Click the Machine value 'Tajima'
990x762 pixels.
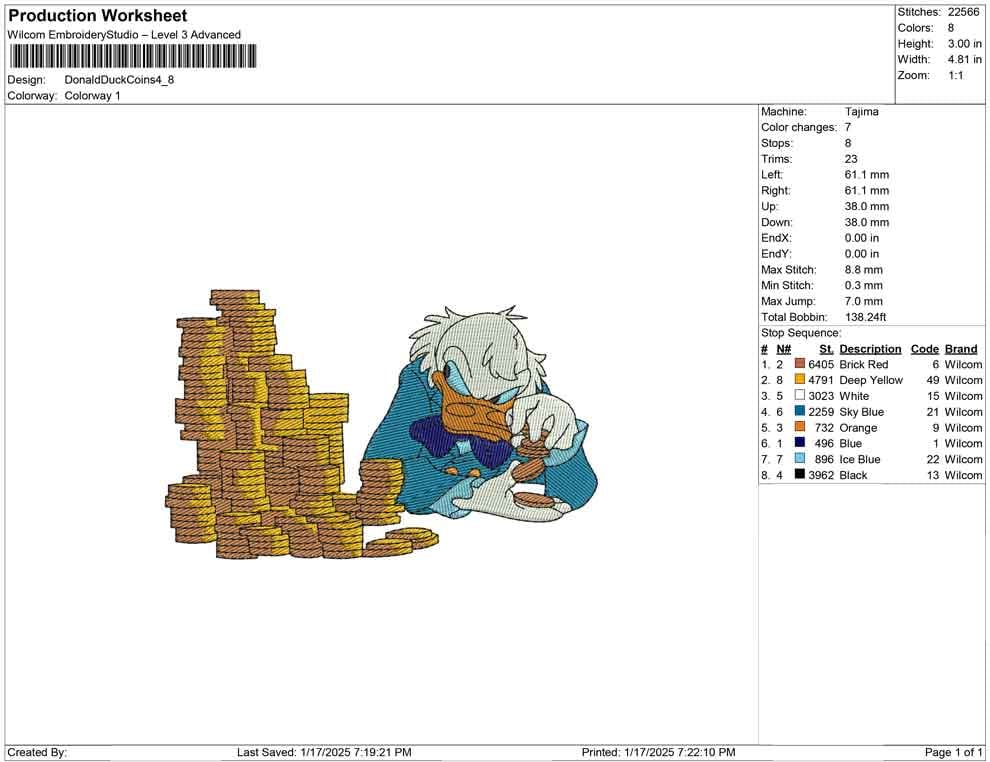coord(861,111)
